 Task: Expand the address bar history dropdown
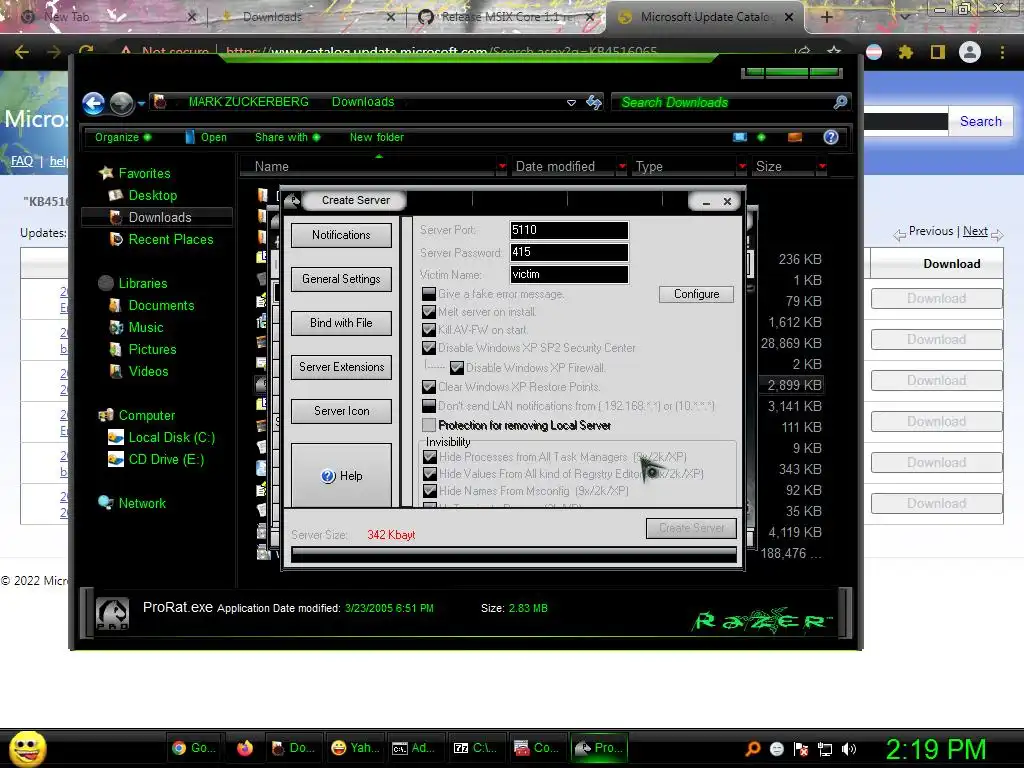click(571, 103)
